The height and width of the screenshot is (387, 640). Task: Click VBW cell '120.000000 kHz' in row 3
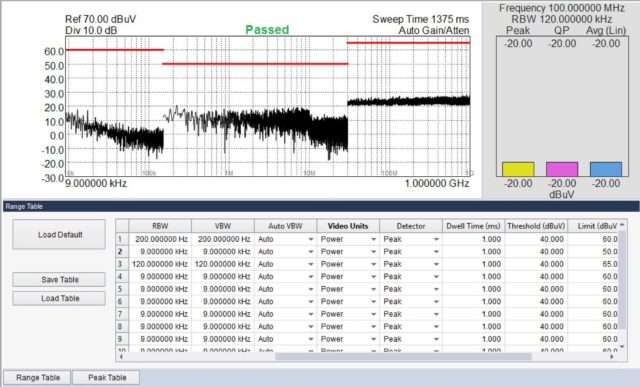[x=223, y=264]
